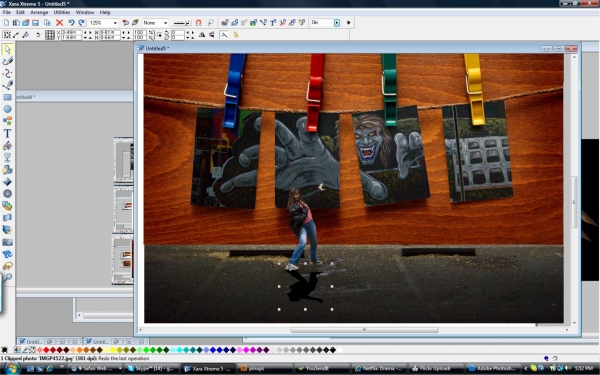600x375 pixels.
Task: Click the flip horizontal icon in infobar
Action: [x=202, y=35]
